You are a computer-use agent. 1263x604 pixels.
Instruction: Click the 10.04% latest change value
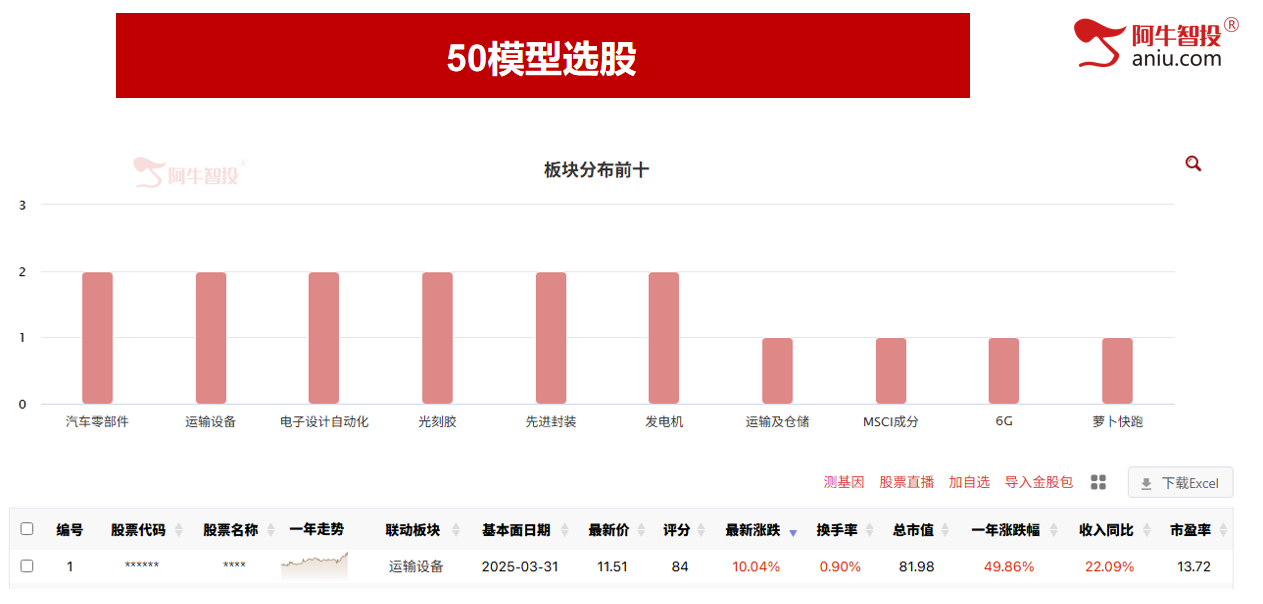coord(756,566)
